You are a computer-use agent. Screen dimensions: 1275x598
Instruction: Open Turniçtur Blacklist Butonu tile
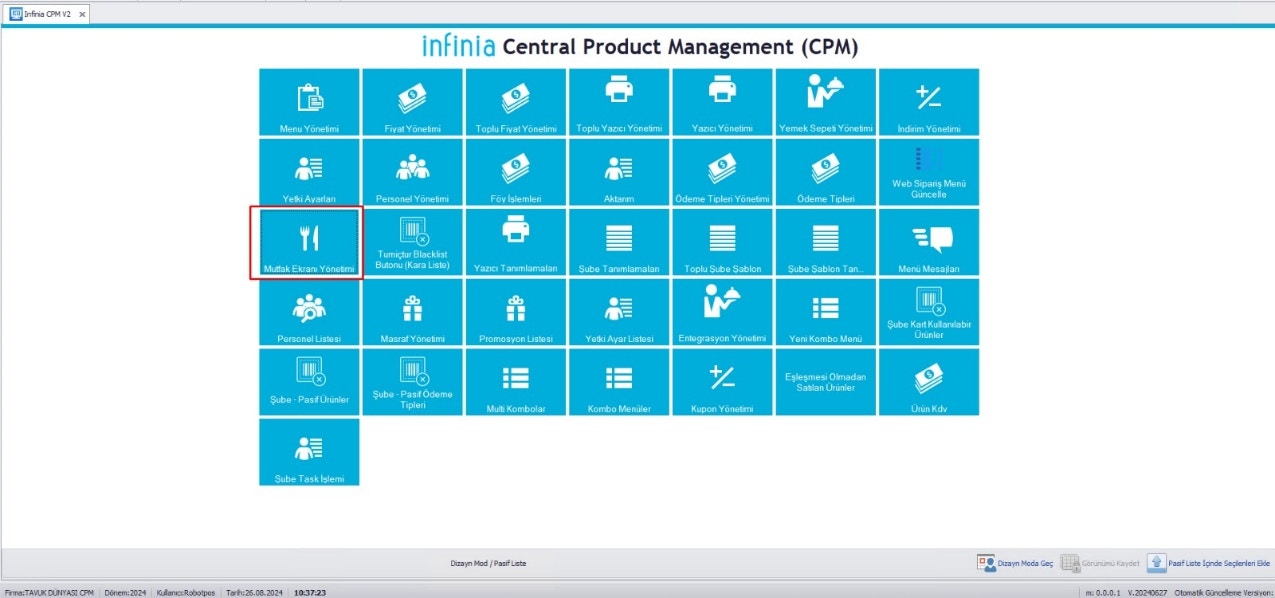click(412, 242)
